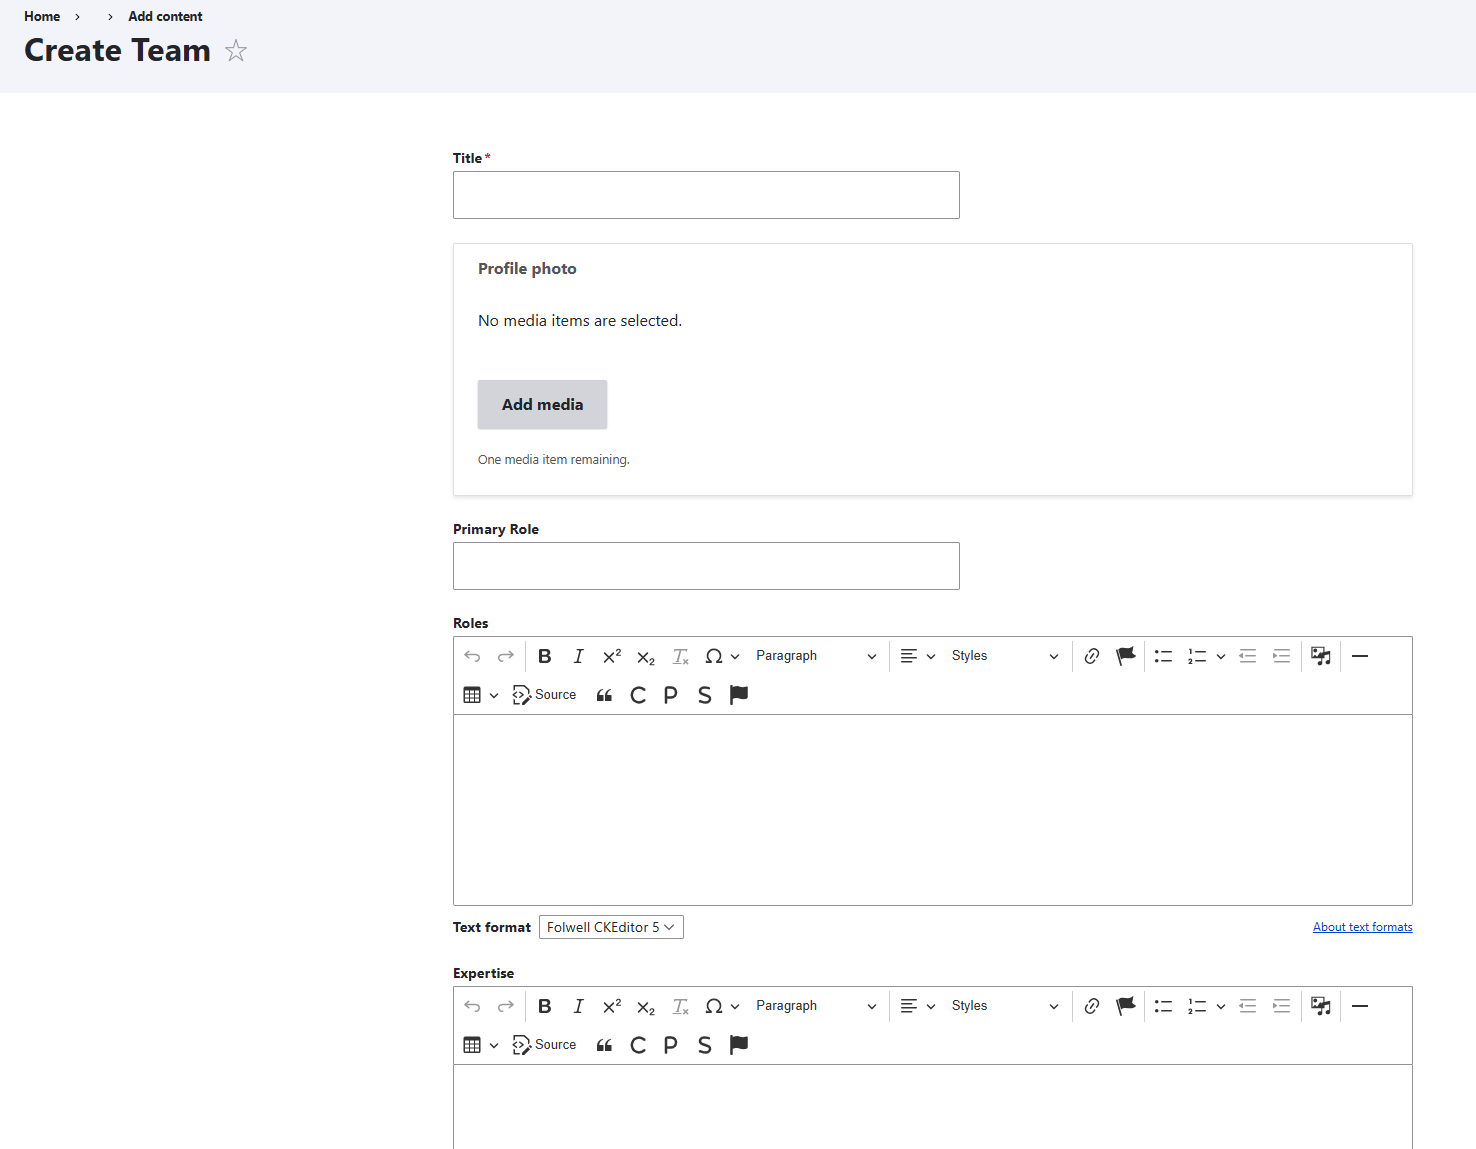Image resolution: width=1476 pixels, height=1149 pixels.
Task: Click the star icon beside Create Team
Action: pyautogui.click(x=236, y=51)
